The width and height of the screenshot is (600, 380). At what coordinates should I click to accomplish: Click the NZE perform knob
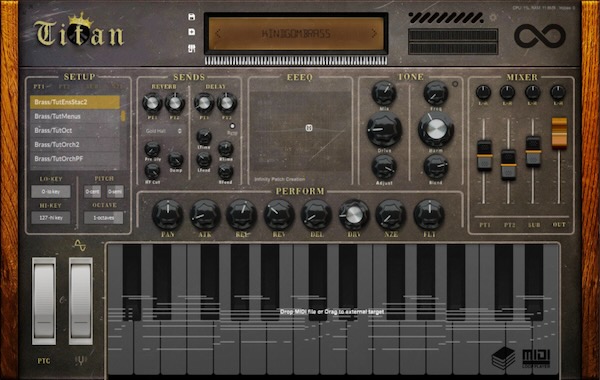point(391,215)
